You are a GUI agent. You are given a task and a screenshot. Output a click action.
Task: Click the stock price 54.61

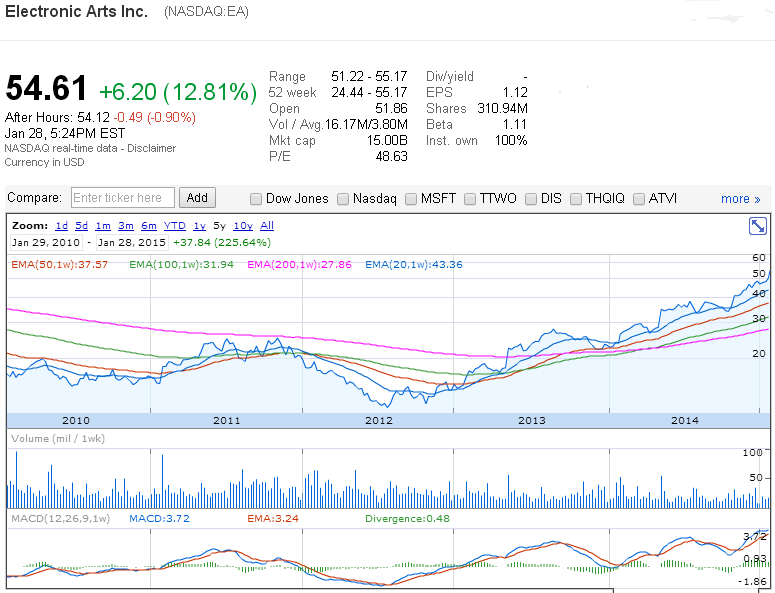click(x=46, y=88)
